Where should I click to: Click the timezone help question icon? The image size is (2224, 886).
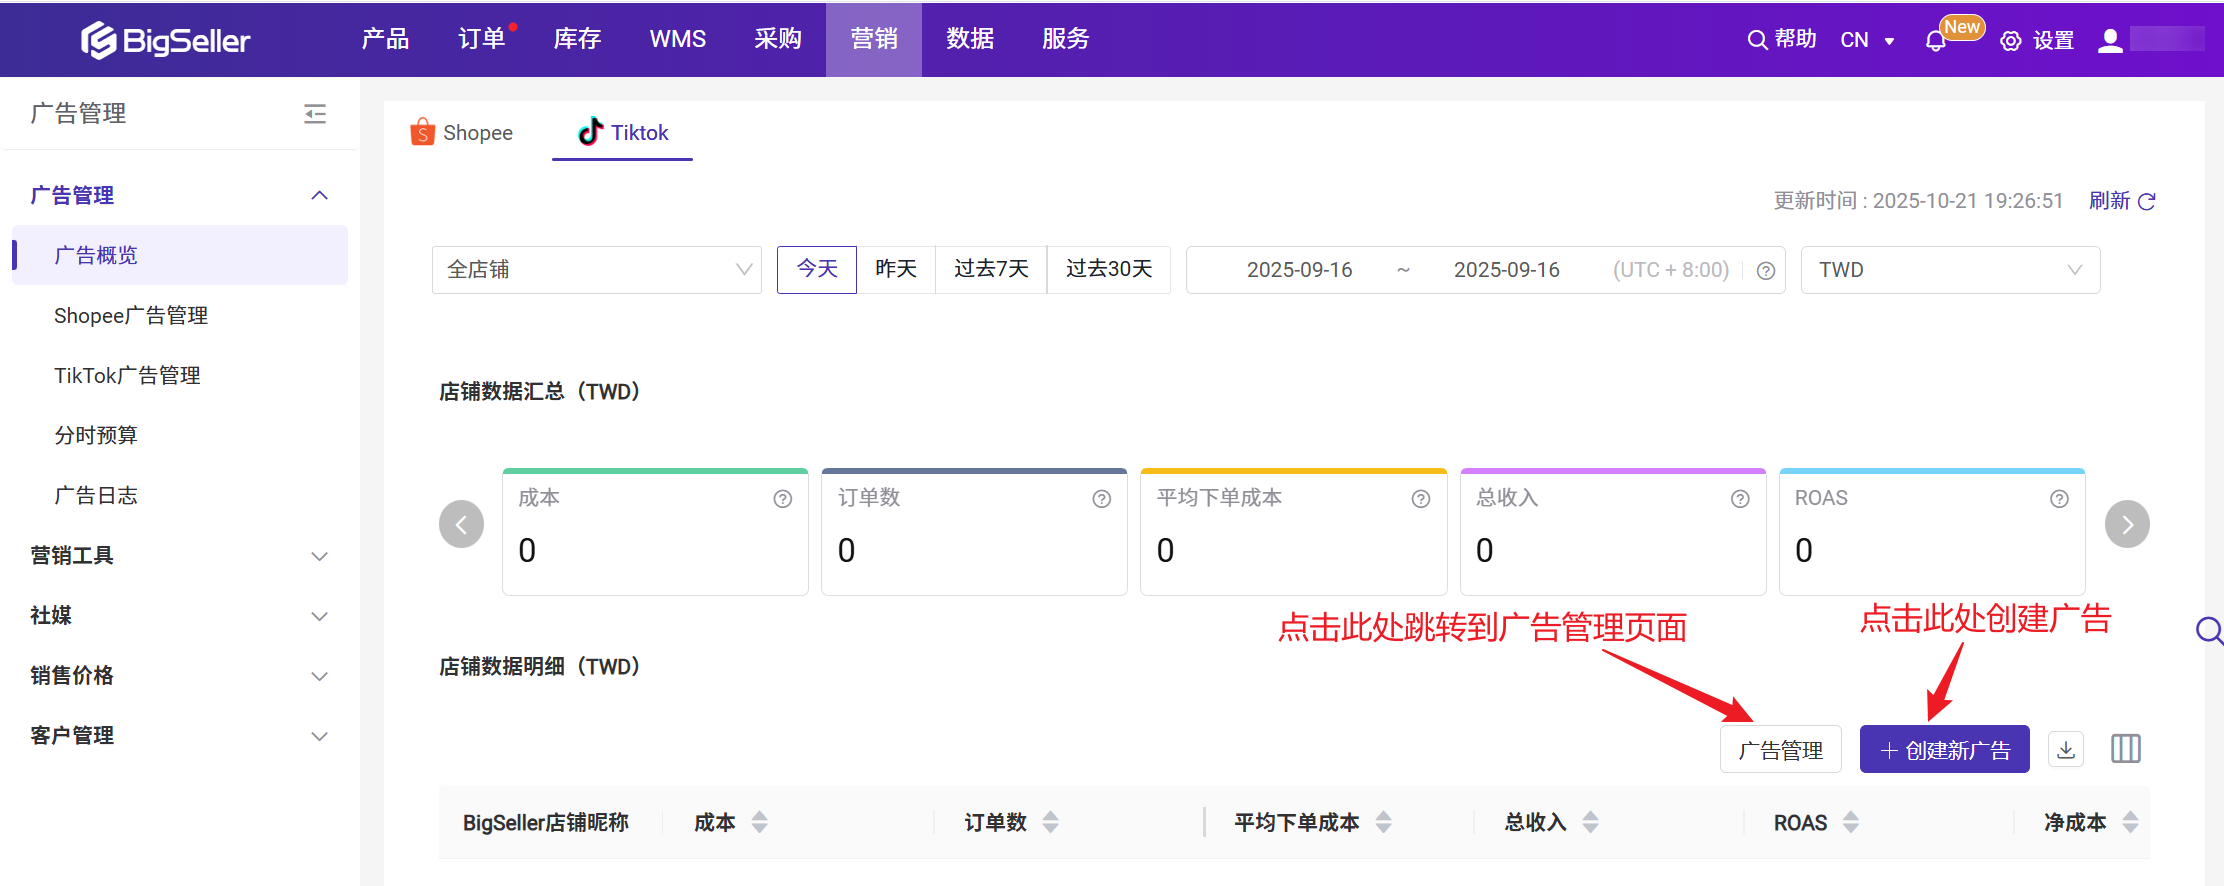[x=1766, y=271]
